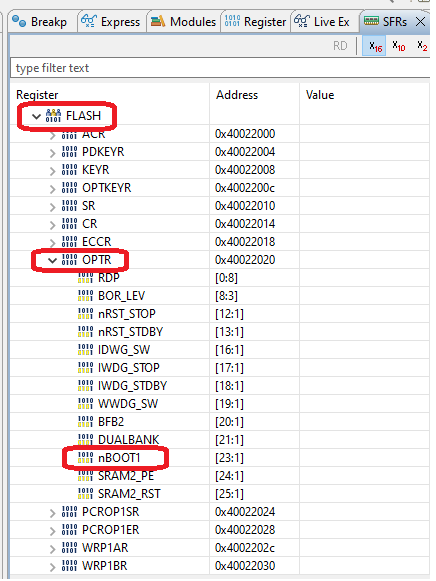Click the OPTR register icon
Viewport: 436px width, 581px height.
[x=69, y=260]
